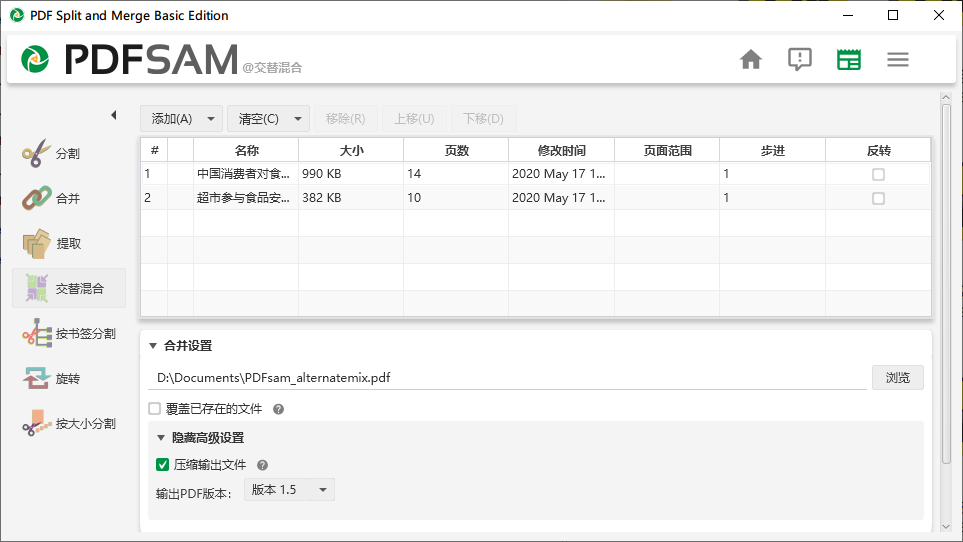Viewport: 963px width, 542px height.
Task: Click the scrollbar down arrow
Action: point(946,527)
